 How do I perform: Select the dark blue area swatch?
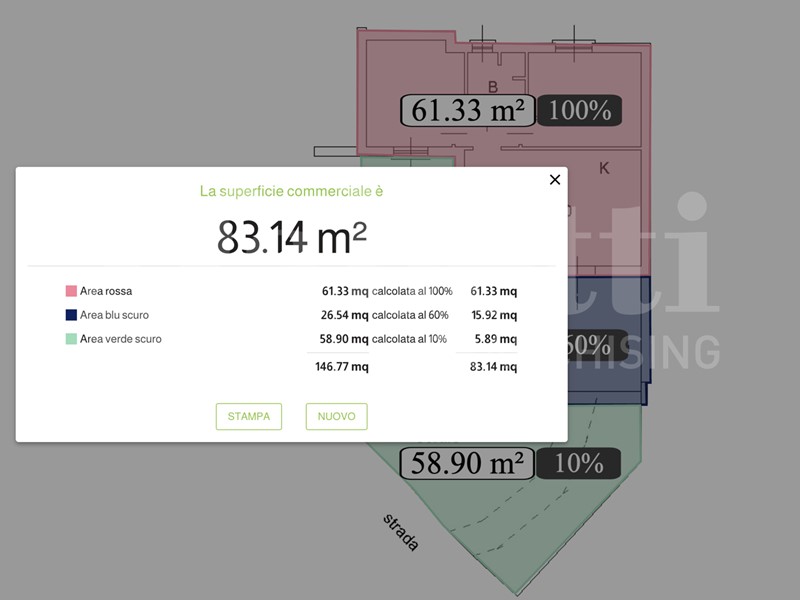tap(71, 315)
